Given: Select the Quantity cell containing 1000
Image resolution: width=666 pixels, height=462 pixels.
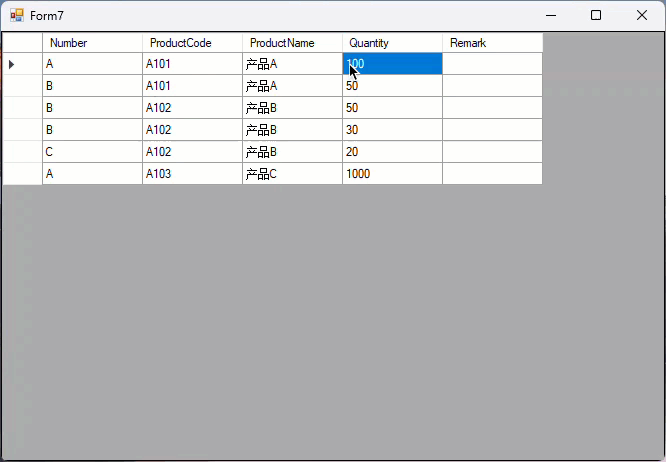Looking at the screenshot, I should [x=392, y=174].
